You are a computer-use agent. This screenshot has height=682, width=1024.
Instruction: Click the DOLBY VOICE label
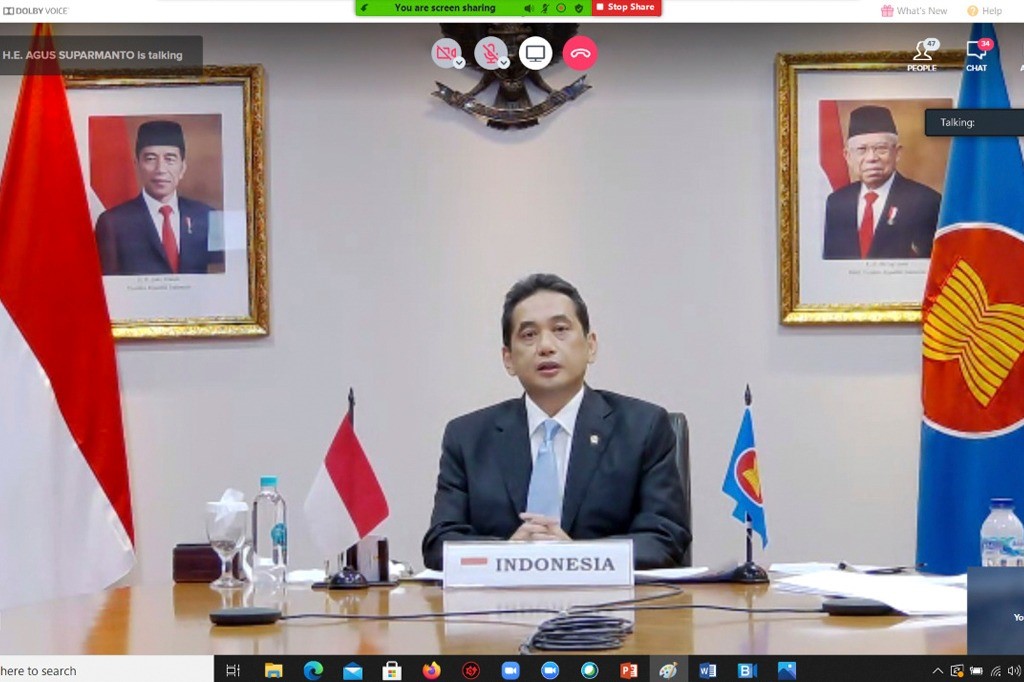pyautogui.click(x=34, y=10)
